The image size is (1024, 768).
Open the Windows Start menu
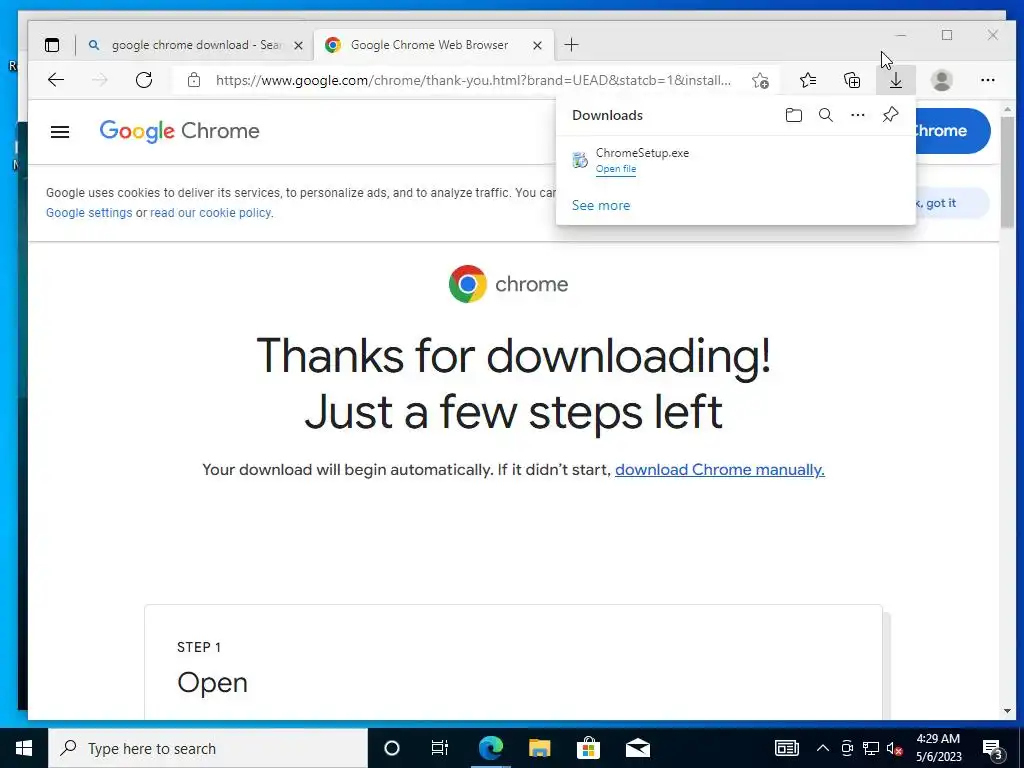coord(24,748)
